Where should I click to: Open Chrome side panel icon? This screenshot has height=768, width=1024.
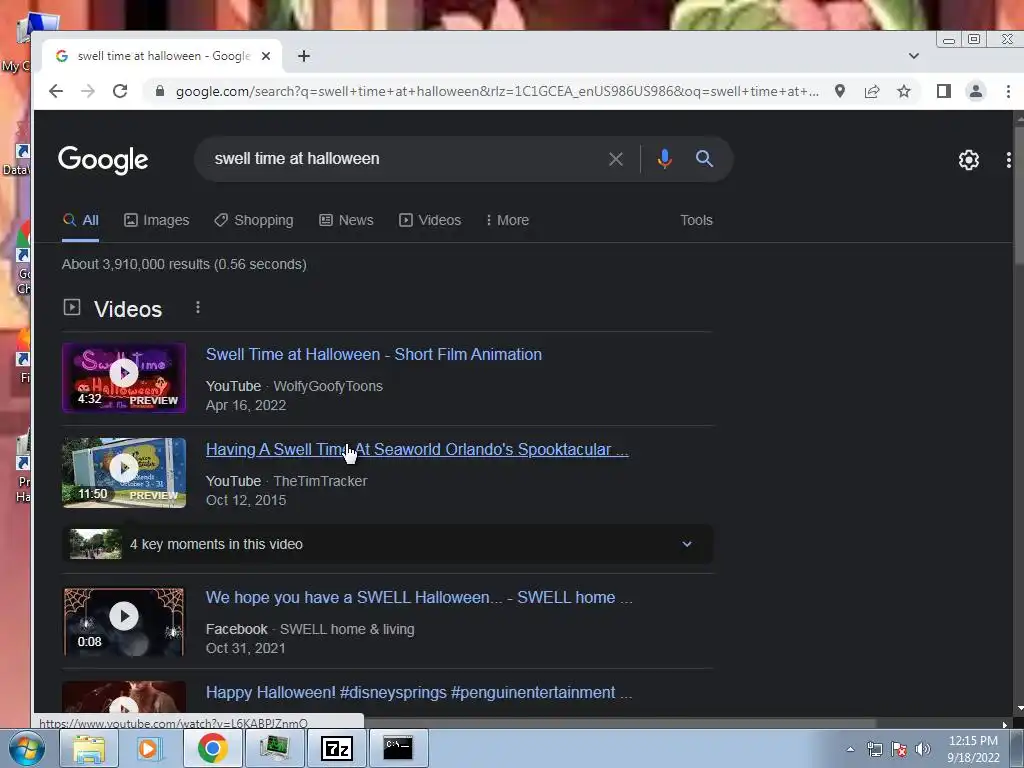pyautogui.click(x=944, y=91)
